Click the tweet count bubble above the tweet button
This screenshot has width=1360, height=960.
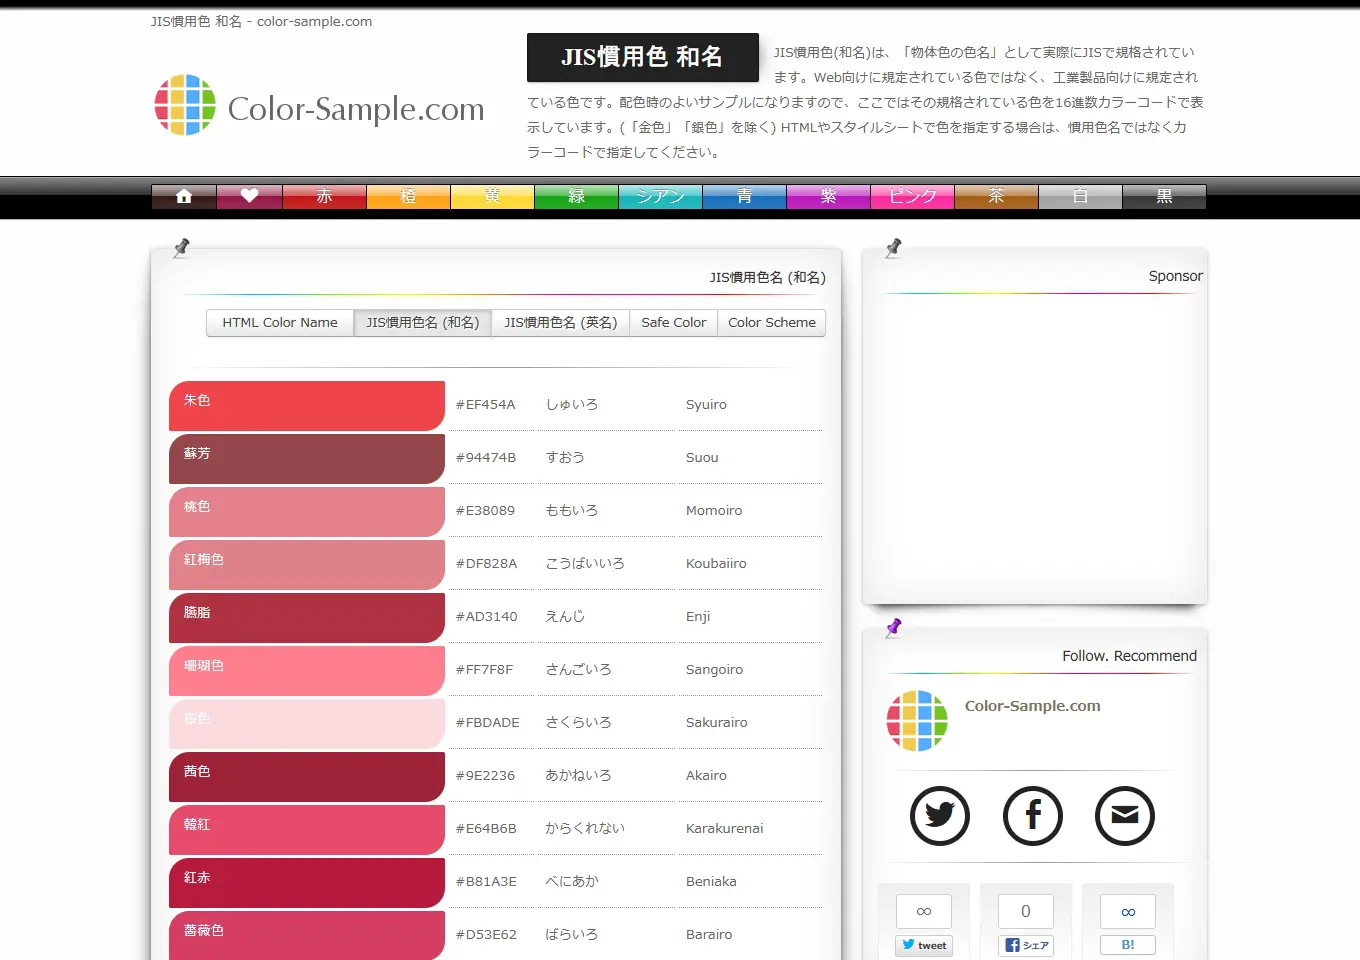924,911
